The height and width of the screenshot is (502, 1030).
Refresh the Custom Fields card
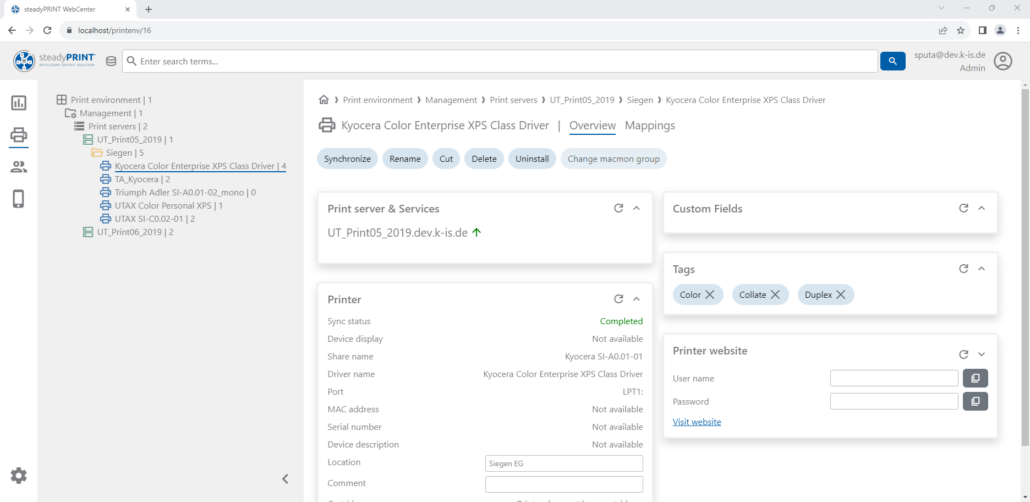[964, 208]
